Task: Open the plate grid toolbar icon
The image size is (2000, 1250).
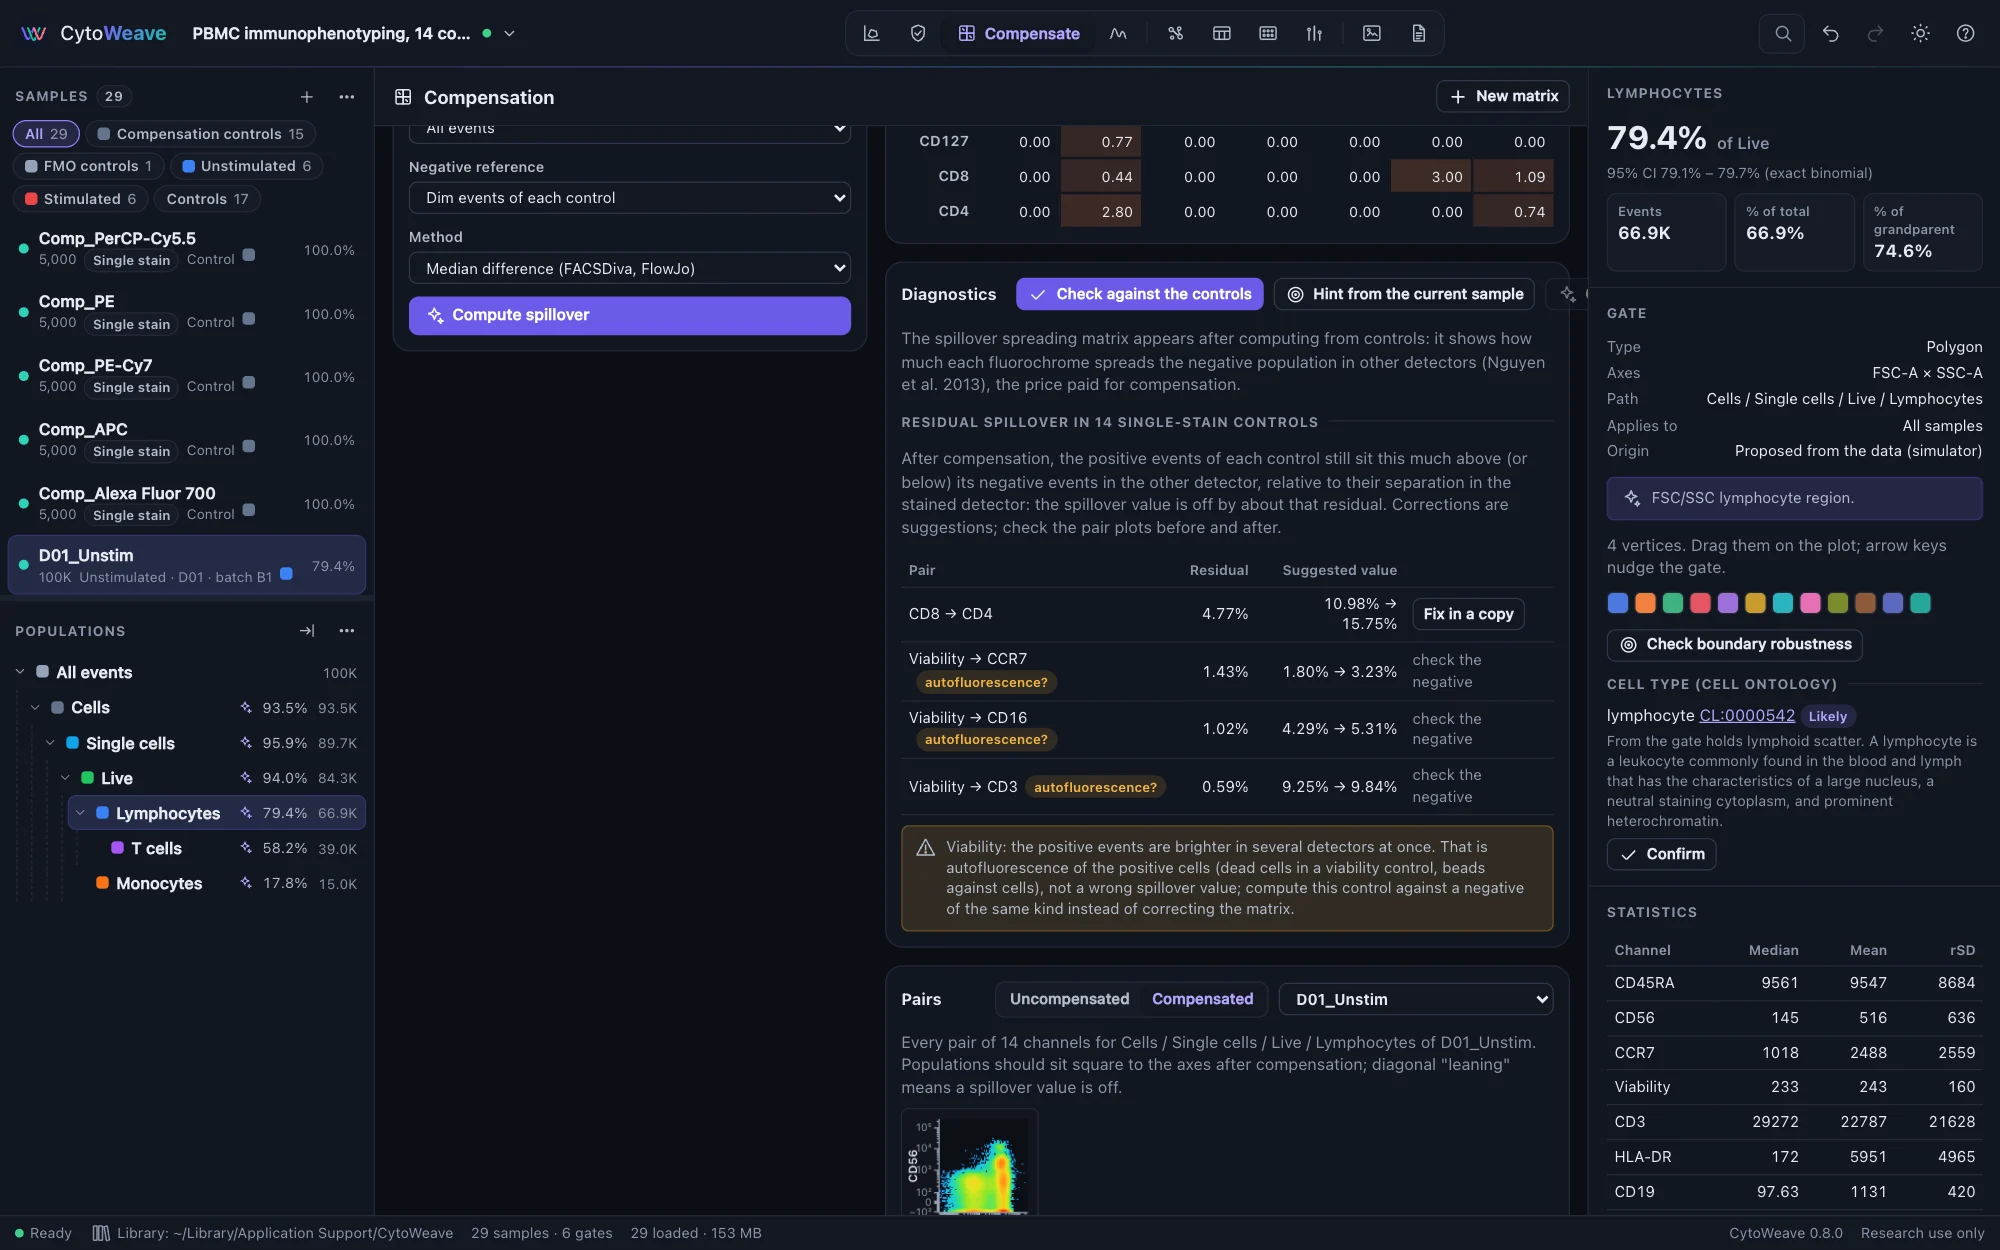Action: 1268,33
